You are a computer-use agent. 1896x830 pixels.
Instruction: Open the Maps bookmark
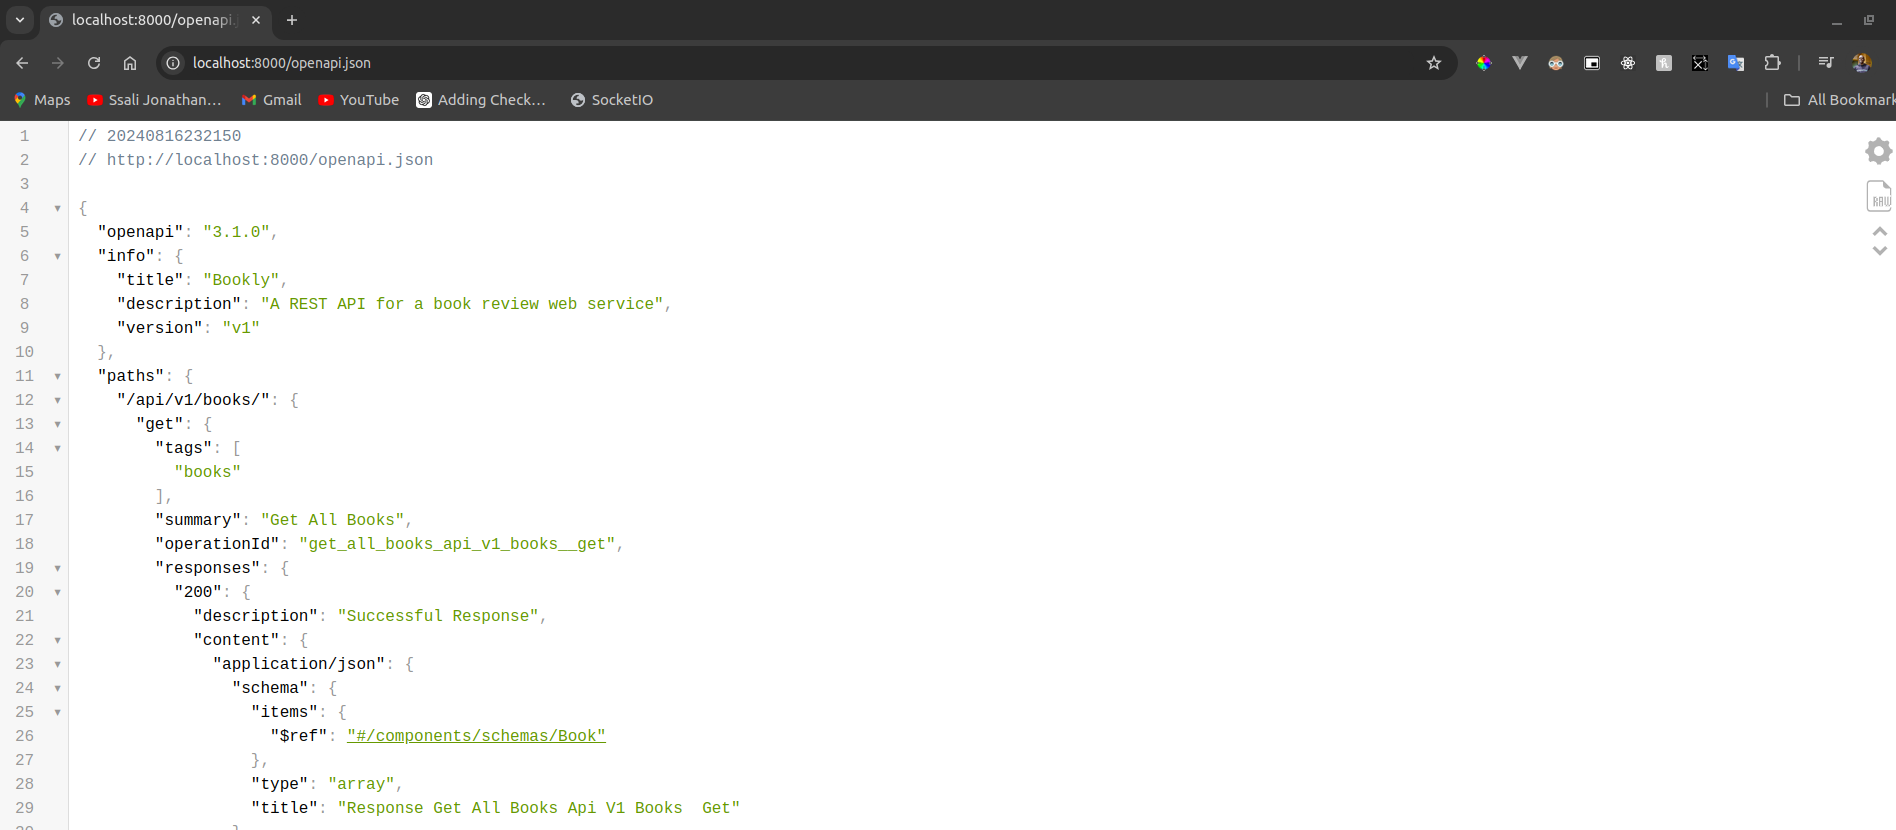42,100
